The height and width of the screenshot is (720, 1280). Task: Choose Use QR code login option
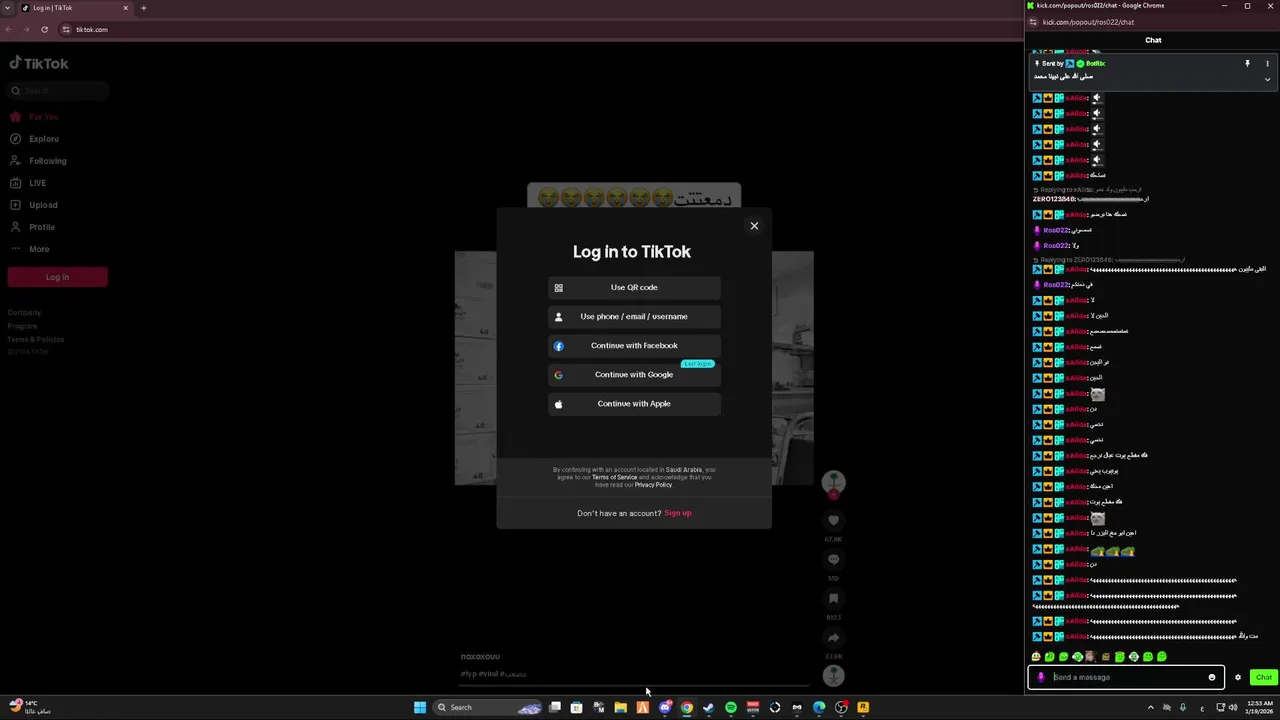(x=634, y=287)
